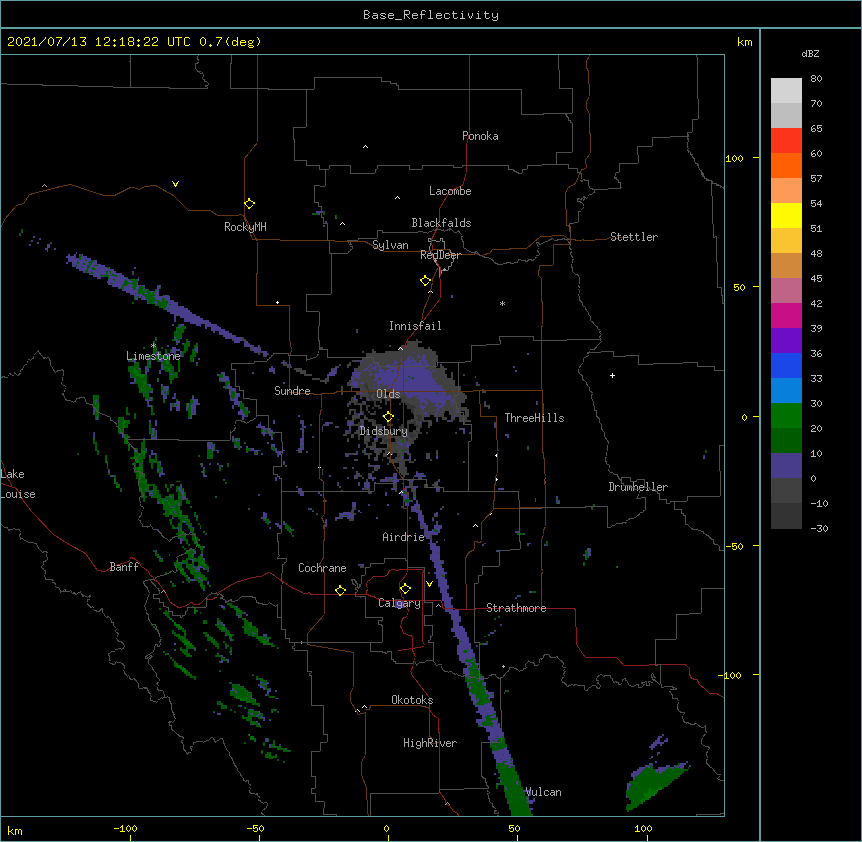This screenshot has width=862, height=842.
Task: Click the Drumheller city label
Action: point(638,487)
